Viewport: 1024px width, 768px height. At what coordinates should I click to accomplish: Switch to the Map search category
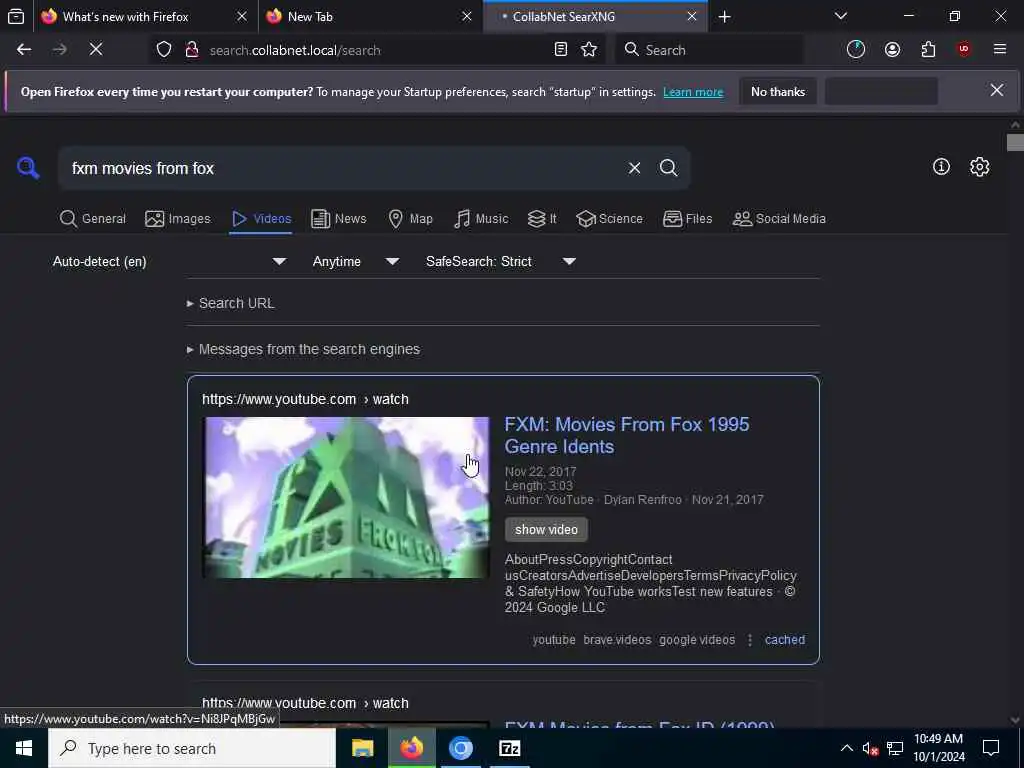point(411,219)
